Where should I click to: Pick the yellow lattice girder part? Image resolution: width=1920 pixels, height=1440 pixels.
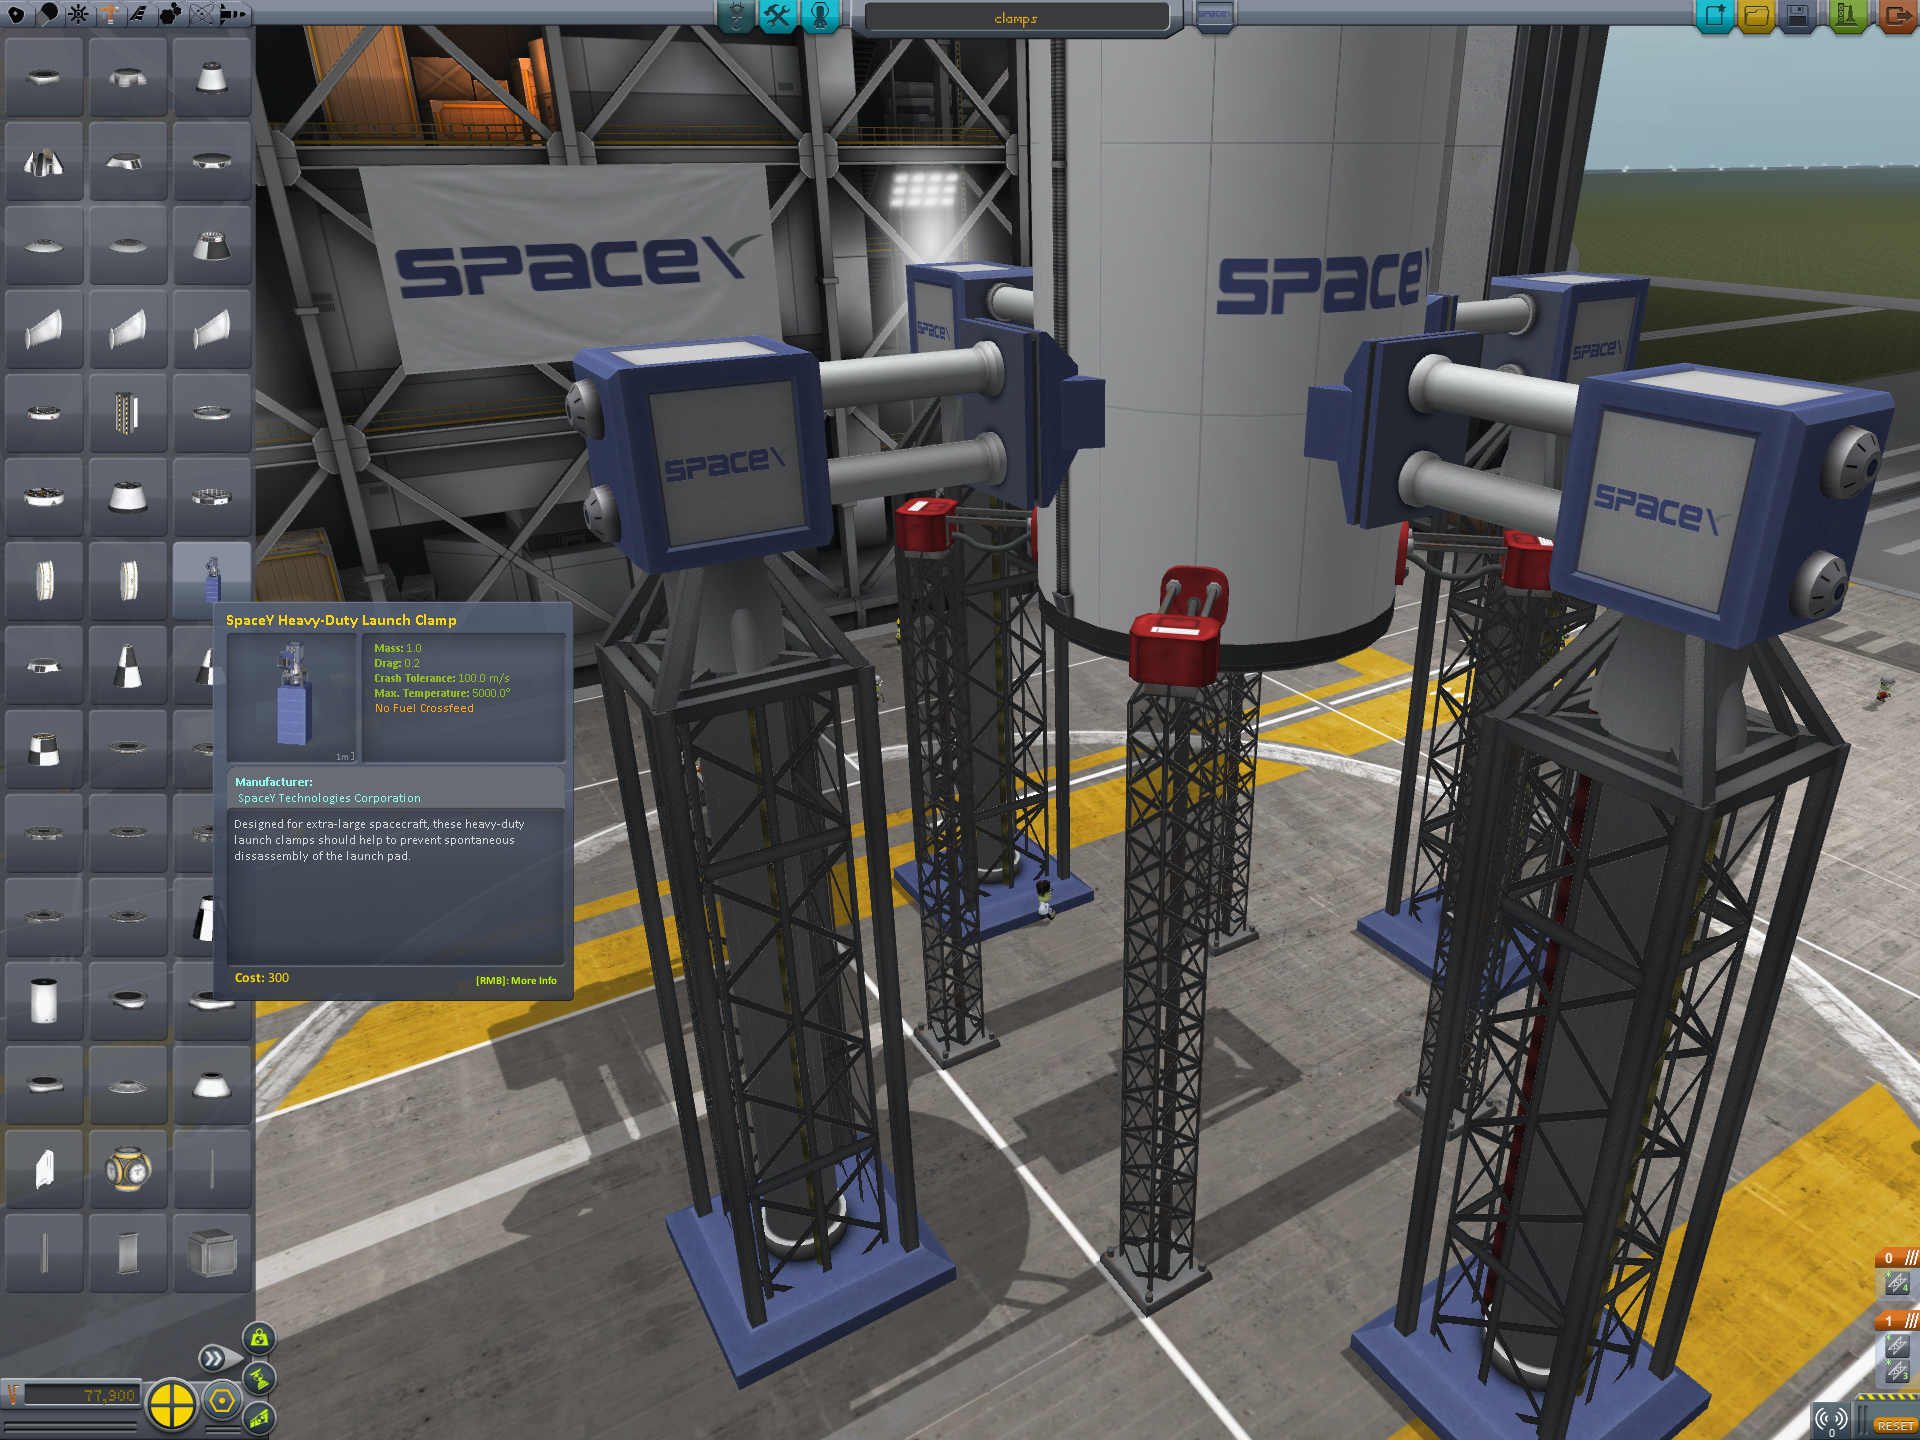coord(128,413)
